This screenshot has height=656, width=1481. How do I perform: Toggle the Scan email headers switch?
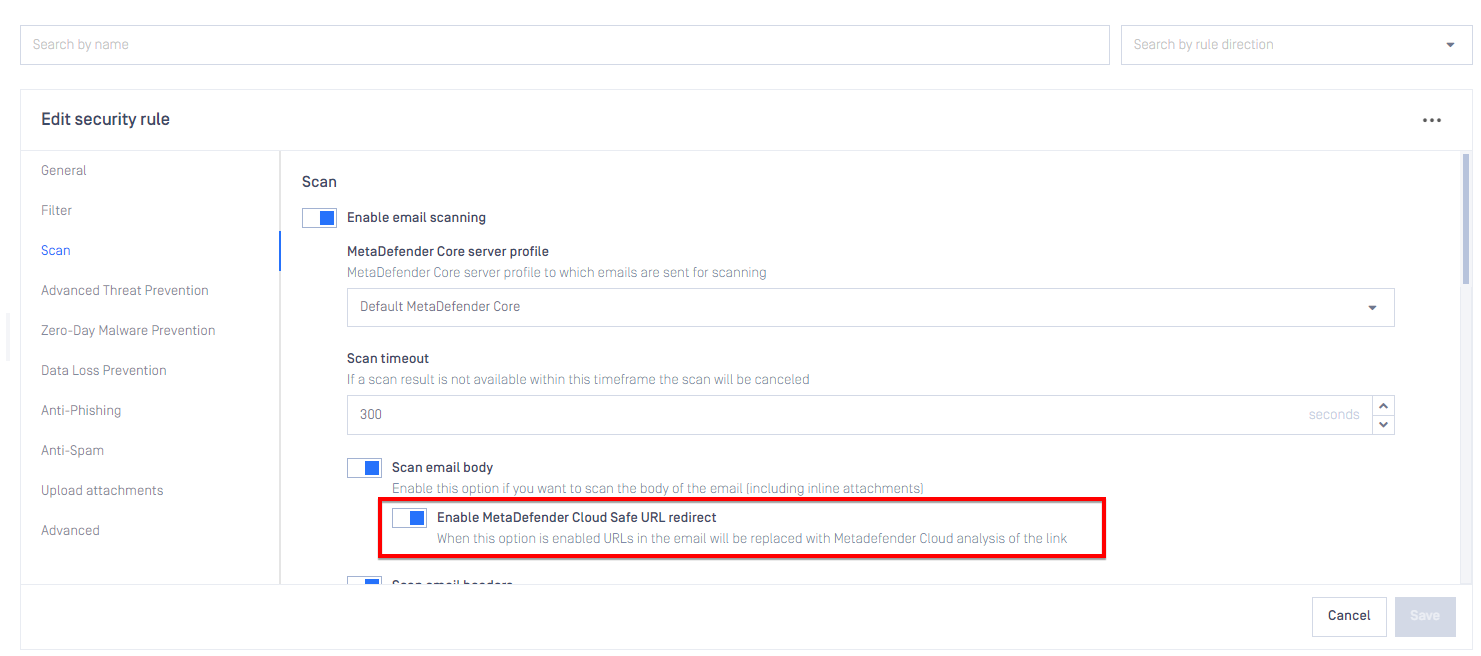point(364,581)
